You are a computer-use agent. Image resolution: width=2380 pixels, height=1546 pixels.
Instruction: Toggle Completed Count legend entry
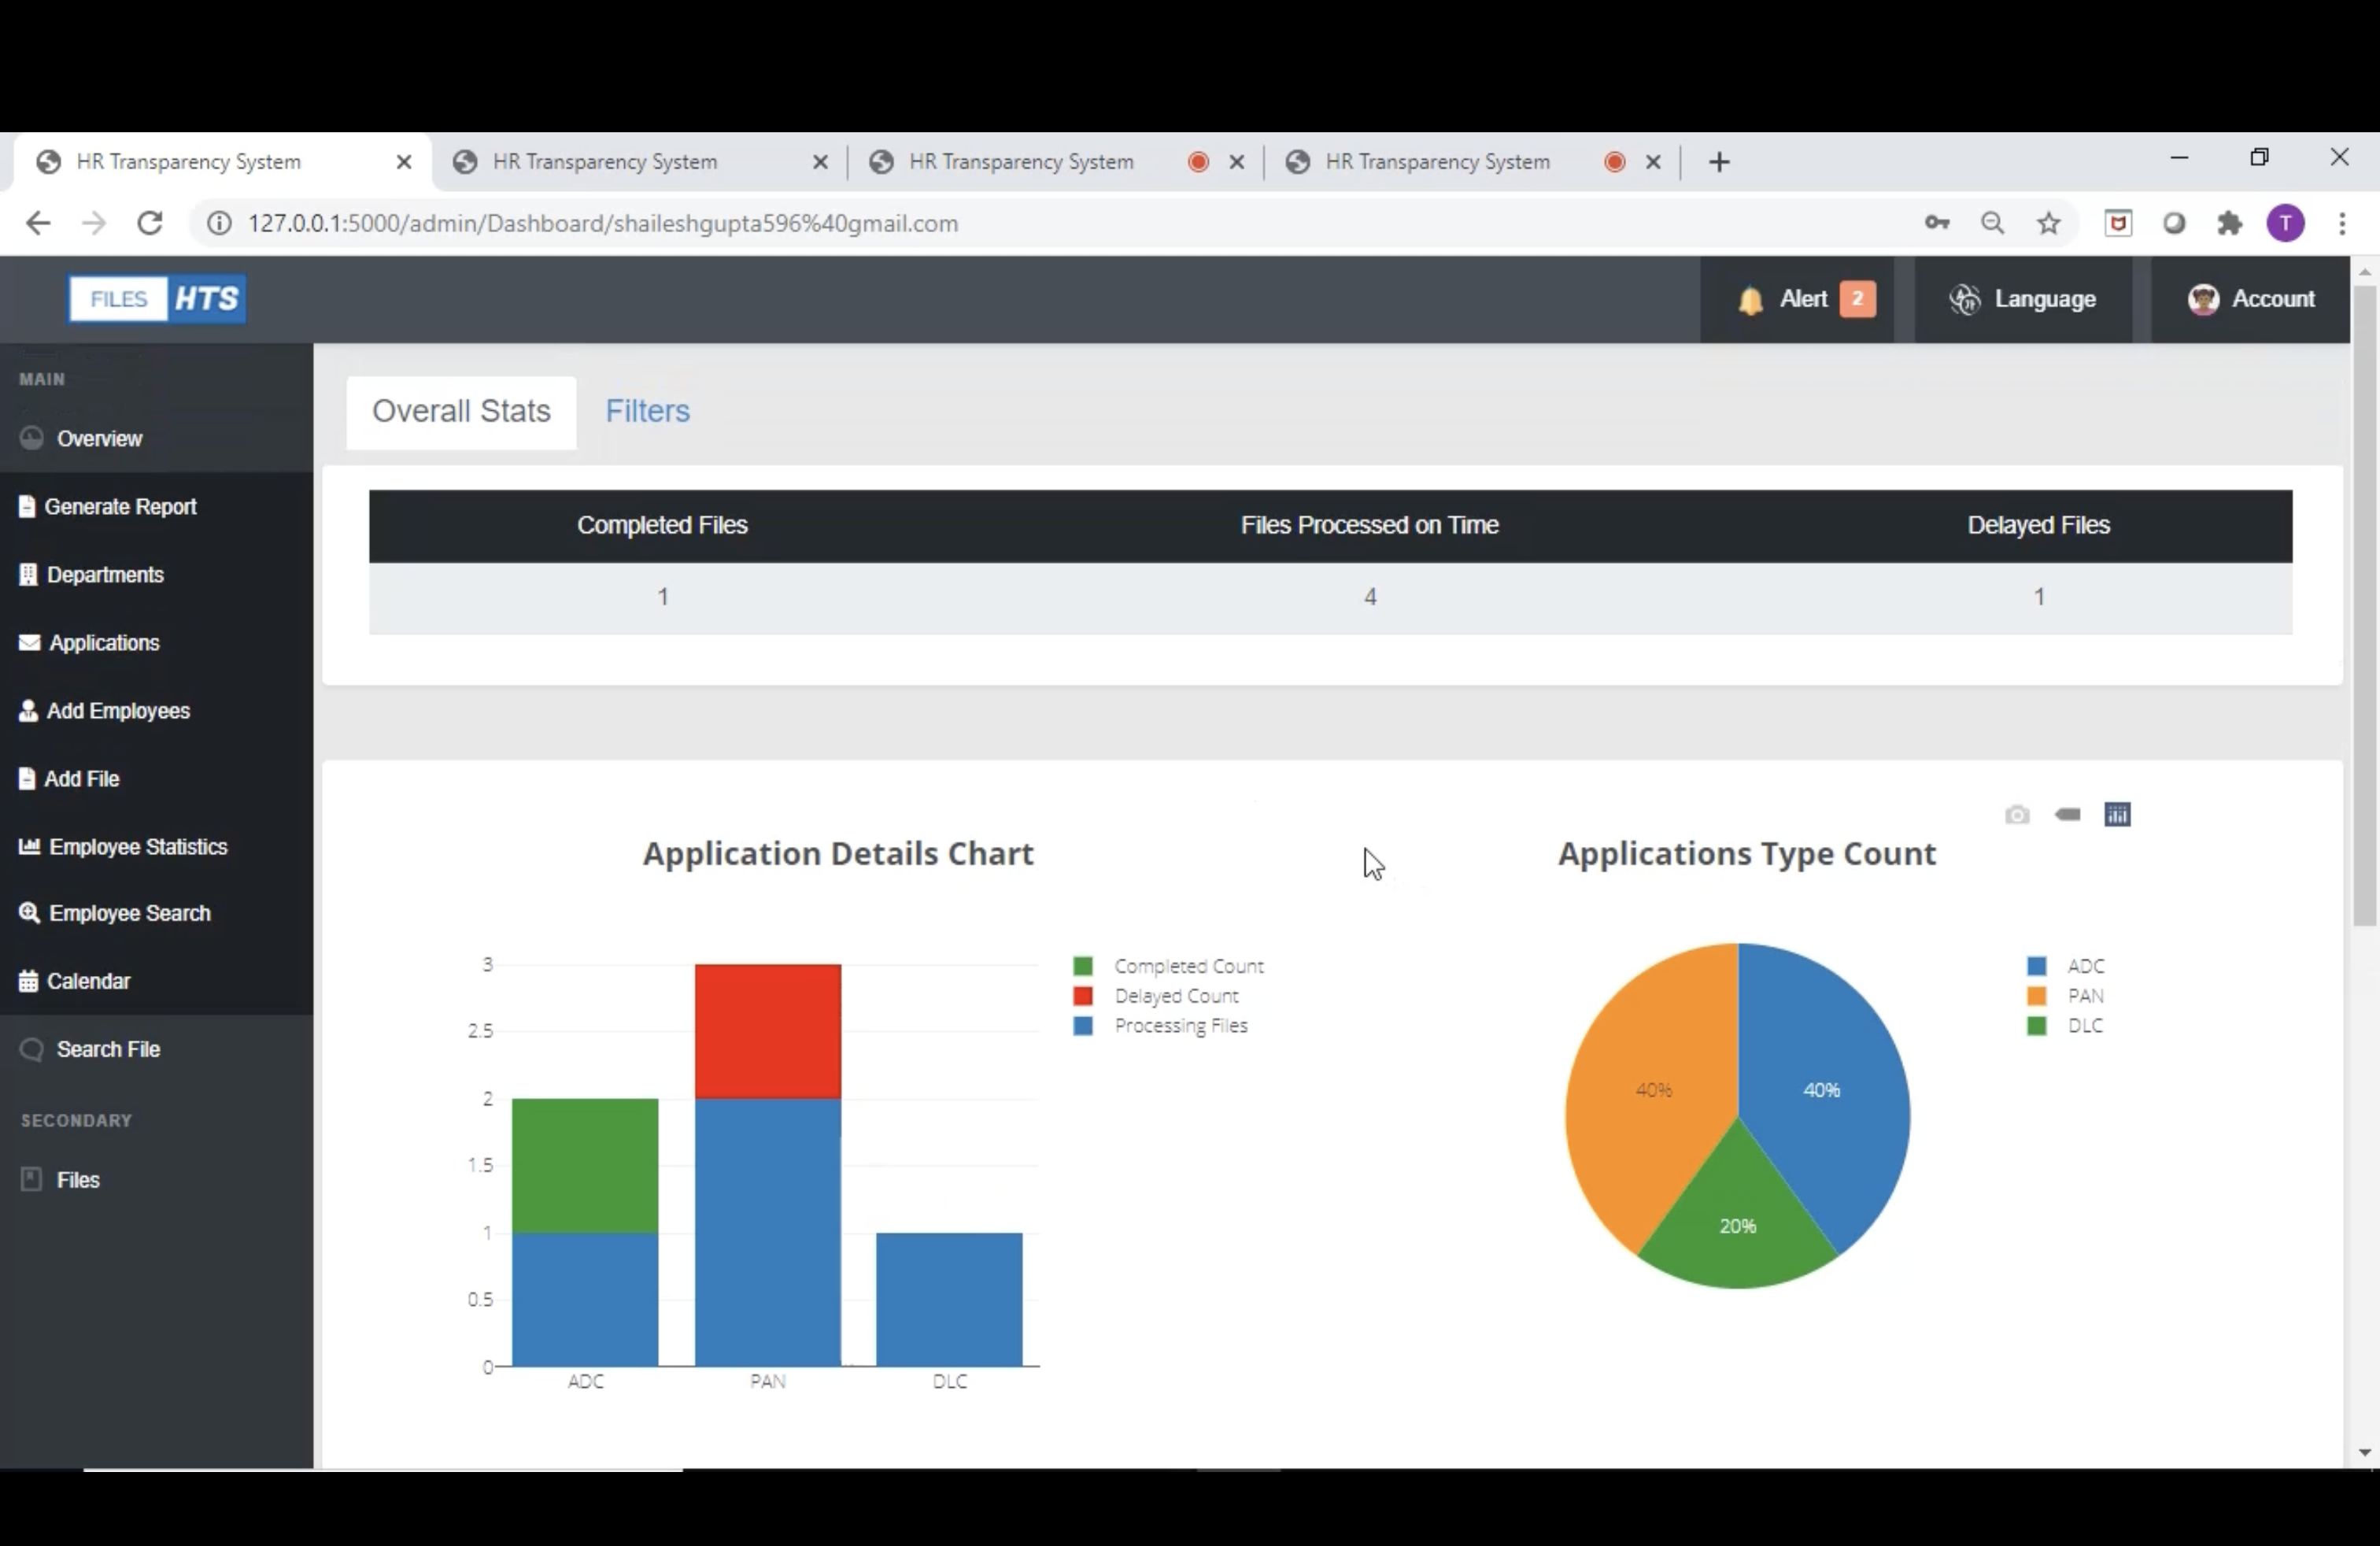(1168, 966)
